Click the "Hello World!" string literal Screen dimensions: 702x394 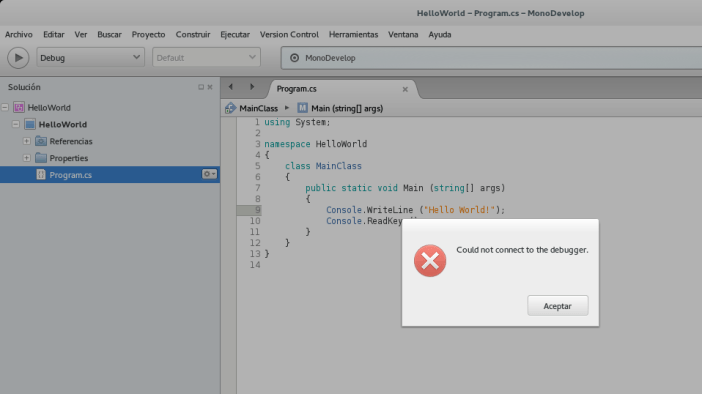click(459, 210)
